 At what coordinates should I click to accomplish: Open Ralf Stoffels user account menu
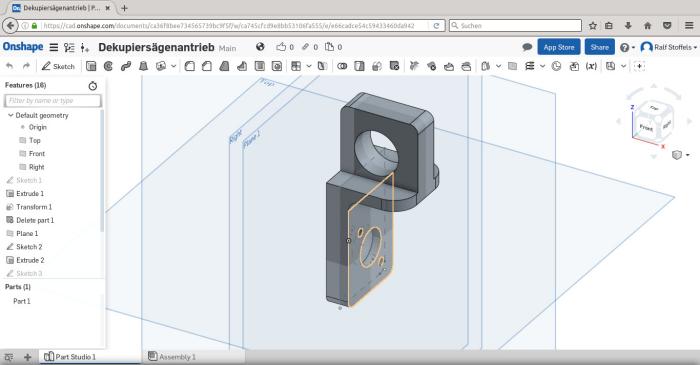tap(668, 47)
